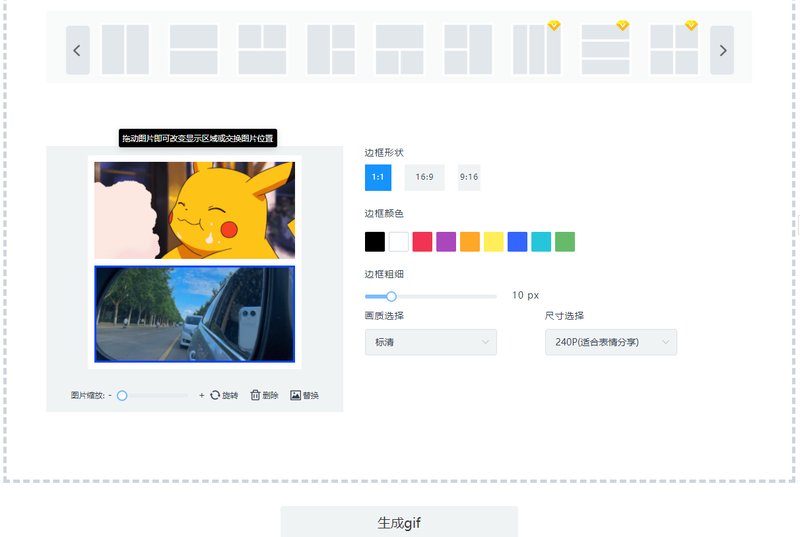Choose the two vertical columns layout
Image resolution: width=800 pixels, height=537 pixels.
coord(126,49)
